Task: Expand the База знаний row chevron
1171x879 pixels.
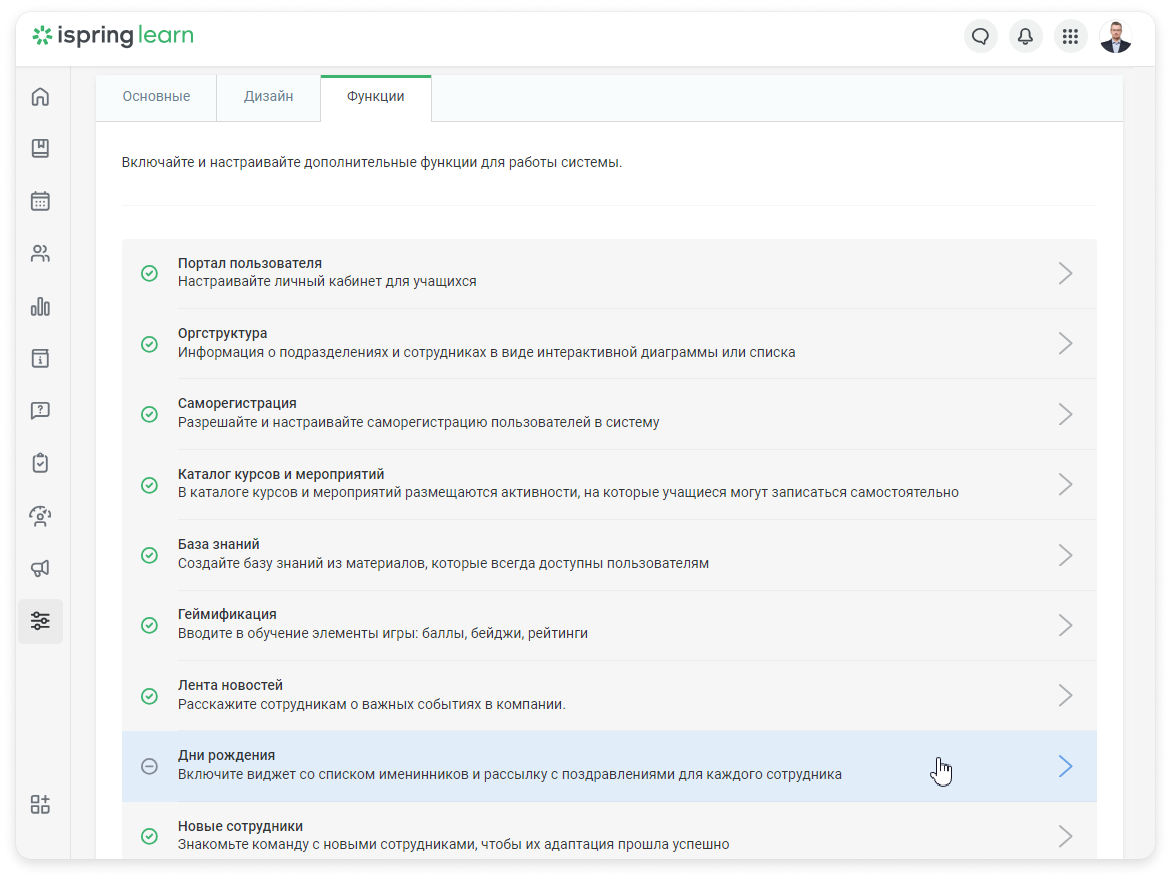Action: pyautogui.click(x=1065, y=555)
